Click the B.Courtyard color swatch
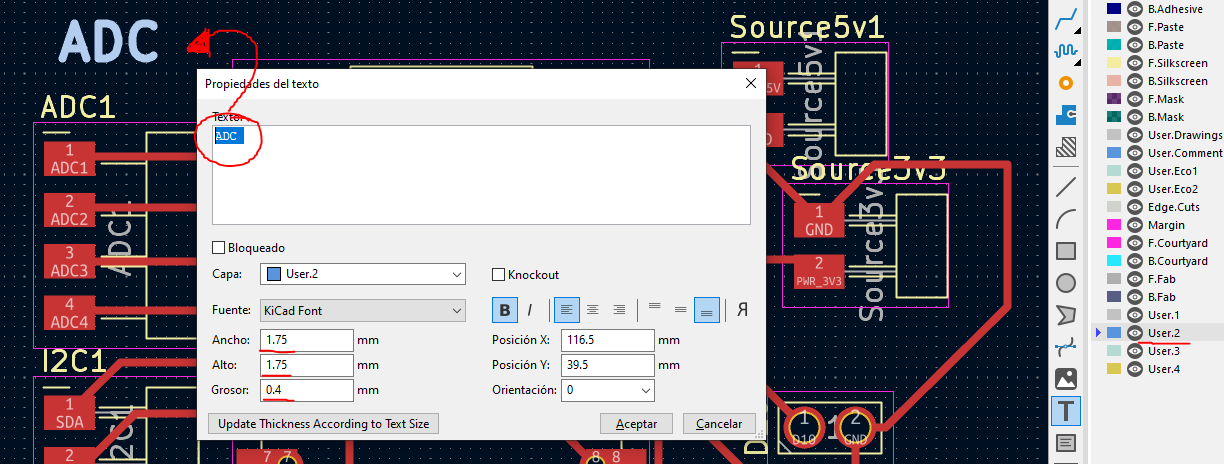Viewport: 1224px width, 464px height. pyautogui.click(x=1113, y=261)
